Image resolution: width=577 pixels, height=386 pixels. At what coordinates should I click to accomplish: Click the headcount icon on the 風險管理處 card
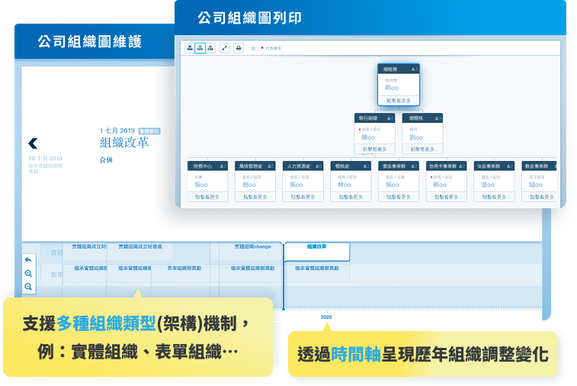coord(270,166)
